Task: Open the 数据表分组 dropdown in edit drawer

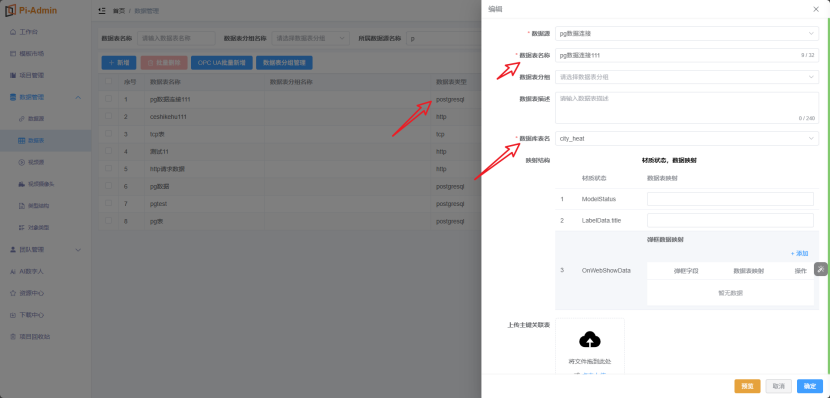Action: click(x=687, y=77)
